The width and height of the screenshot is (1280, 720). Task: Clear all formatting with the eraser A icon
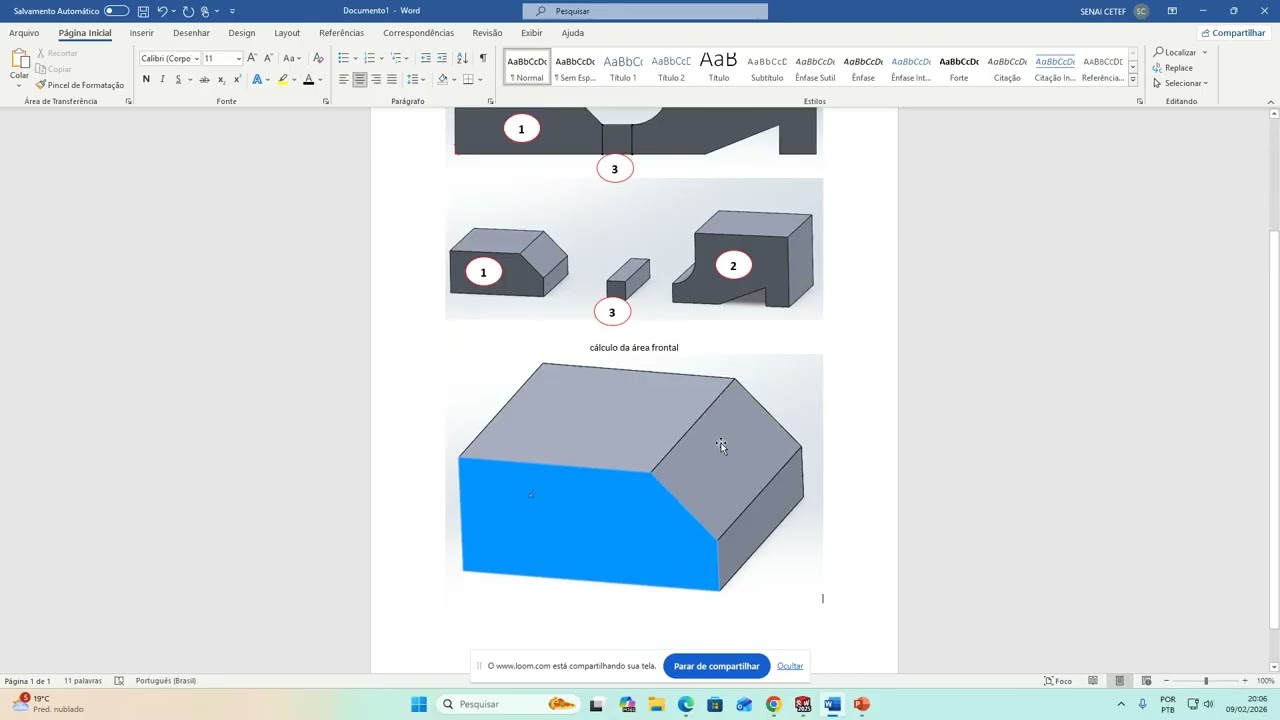tap(318, 58)
